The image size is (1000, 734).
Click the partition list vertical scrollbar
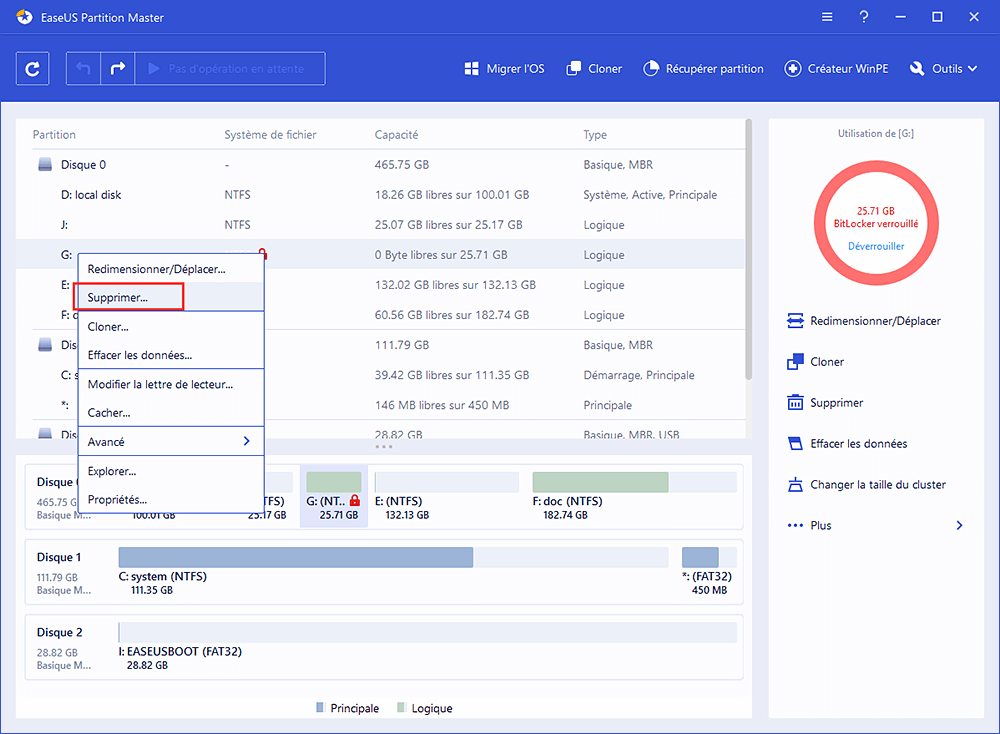749,249
